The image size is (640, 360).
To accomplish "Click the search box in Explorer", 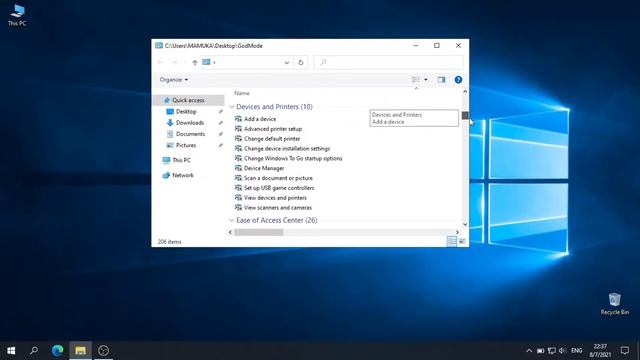I will pyautogui.click(x=389, y=62).
